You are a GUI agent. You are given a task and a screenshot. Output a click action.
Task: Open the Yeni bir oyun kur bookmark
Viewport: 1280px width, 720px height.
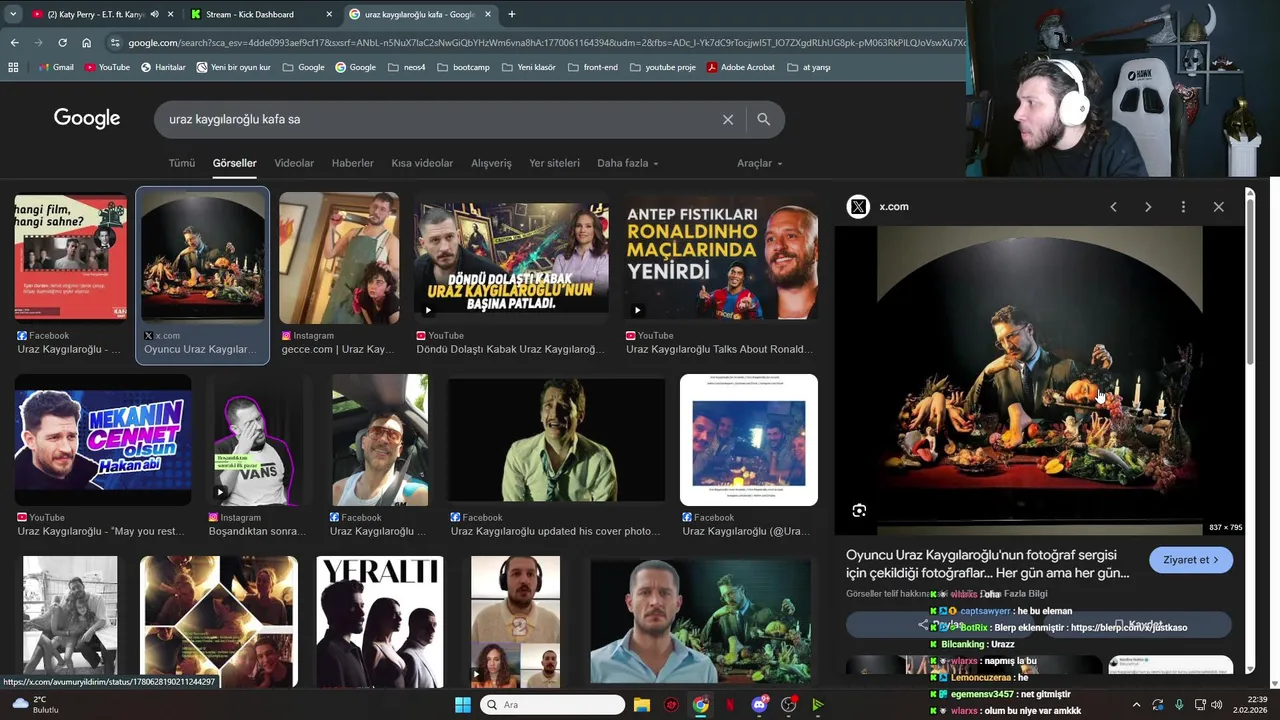(x=233, y=67)
